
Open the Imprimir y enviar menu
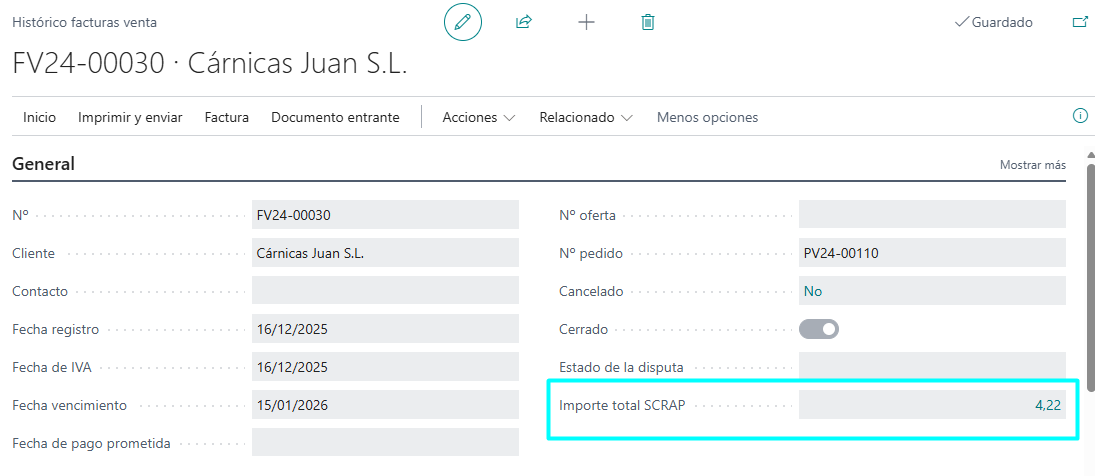coord(130,117)
